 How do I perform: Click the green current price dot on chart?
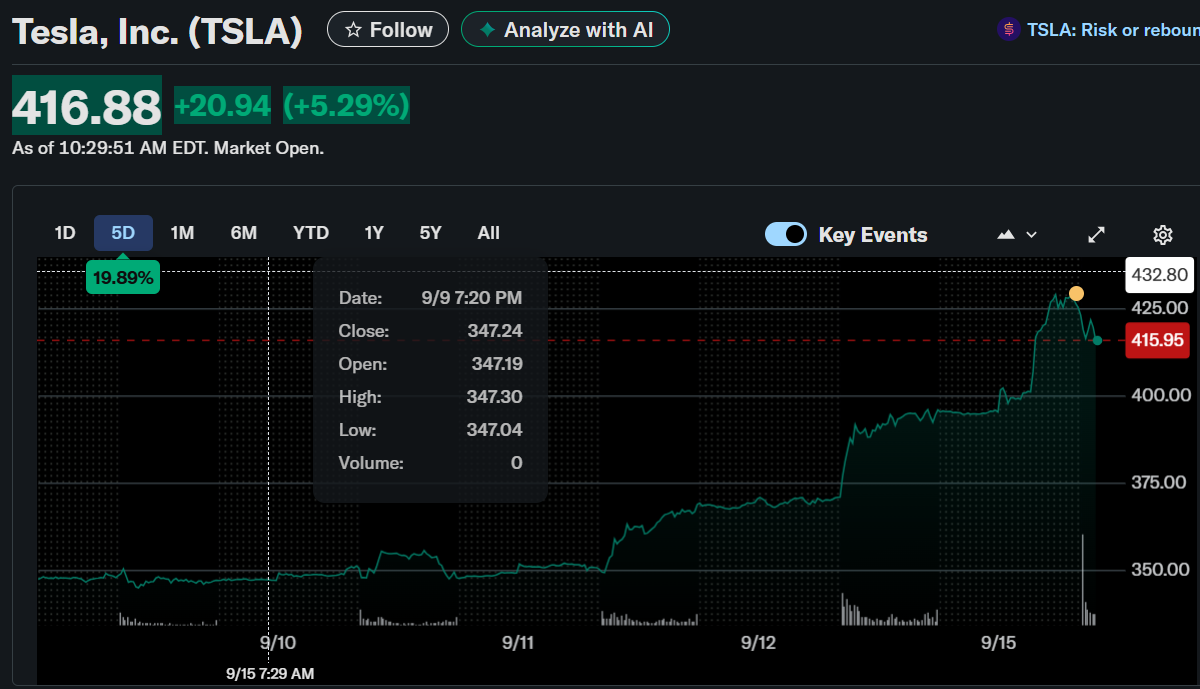coord(1097,341)
